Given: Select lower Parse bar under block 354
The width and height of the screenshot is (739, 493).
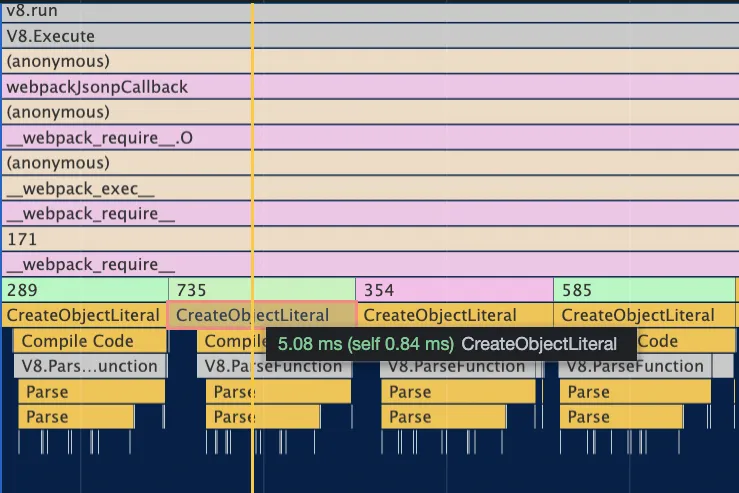Looking at the screenshot, I should tap(443, 417).
